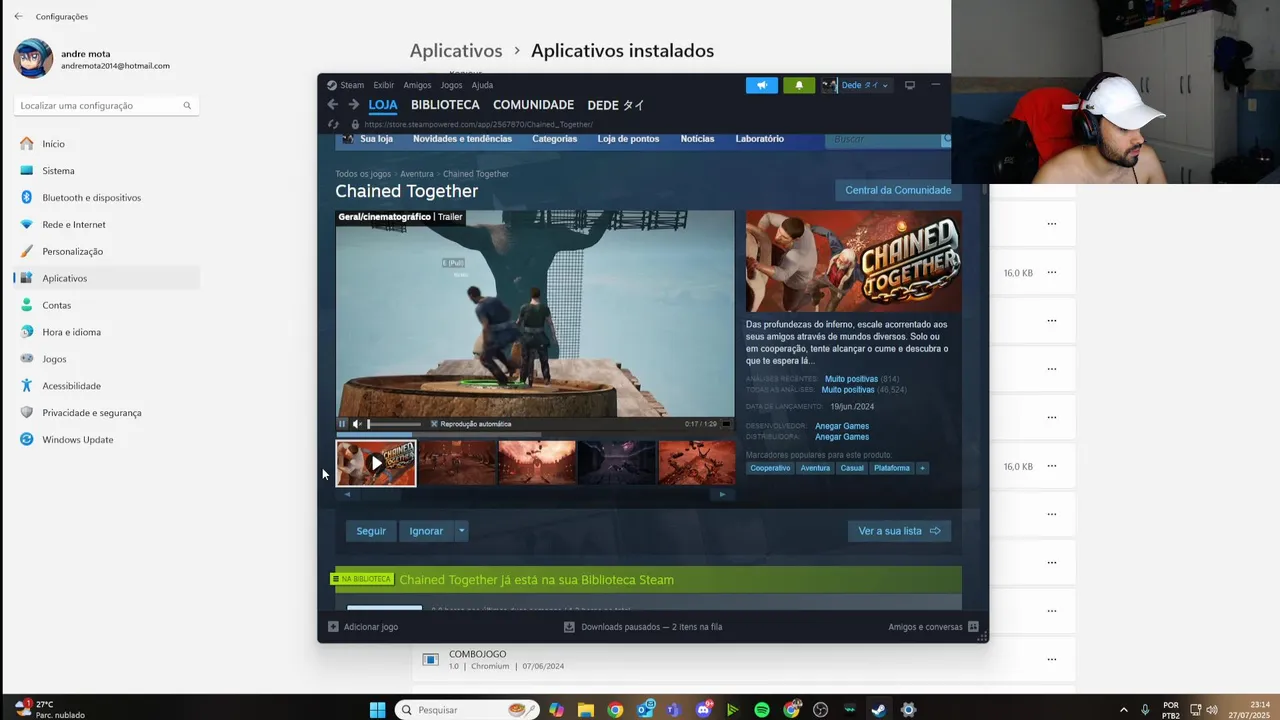Screen dimensions: 1280x720
Task: Open Downloads pausados queue
Action: (x=643, y=627)
